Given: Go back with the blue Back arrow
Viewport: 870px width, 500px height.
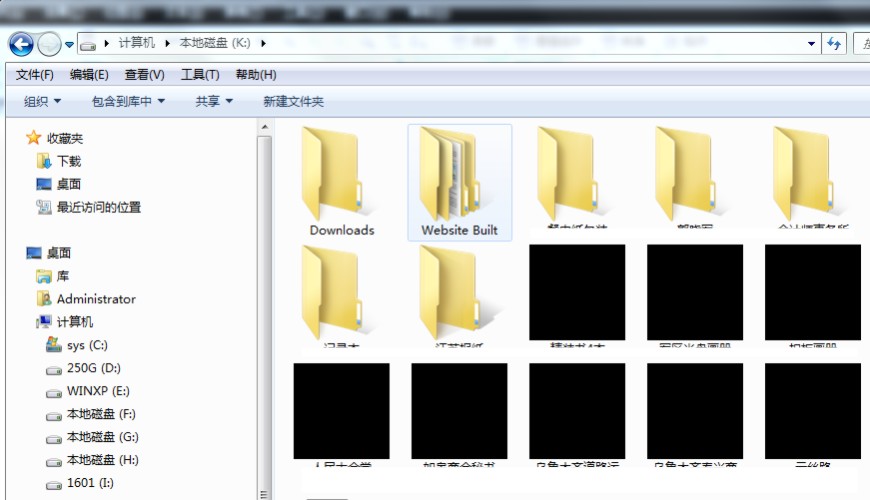Looking at the screenshot, I should (x=21, y=44).
